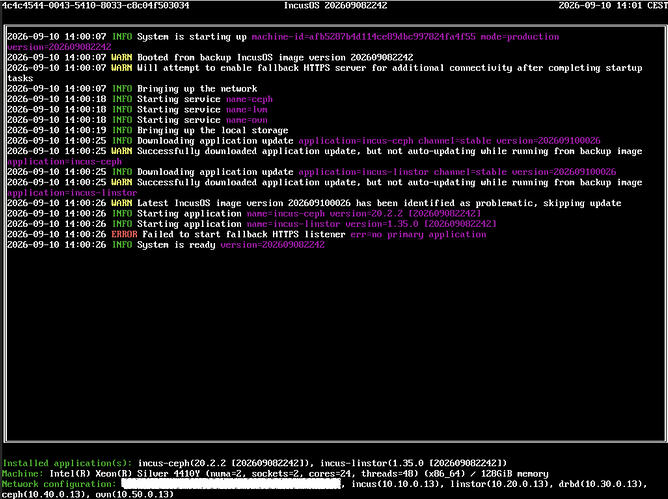Viewport: 668px width, 499px height.
Task: Click the "Machine:" footer label
Action: (x=23, y=474)
